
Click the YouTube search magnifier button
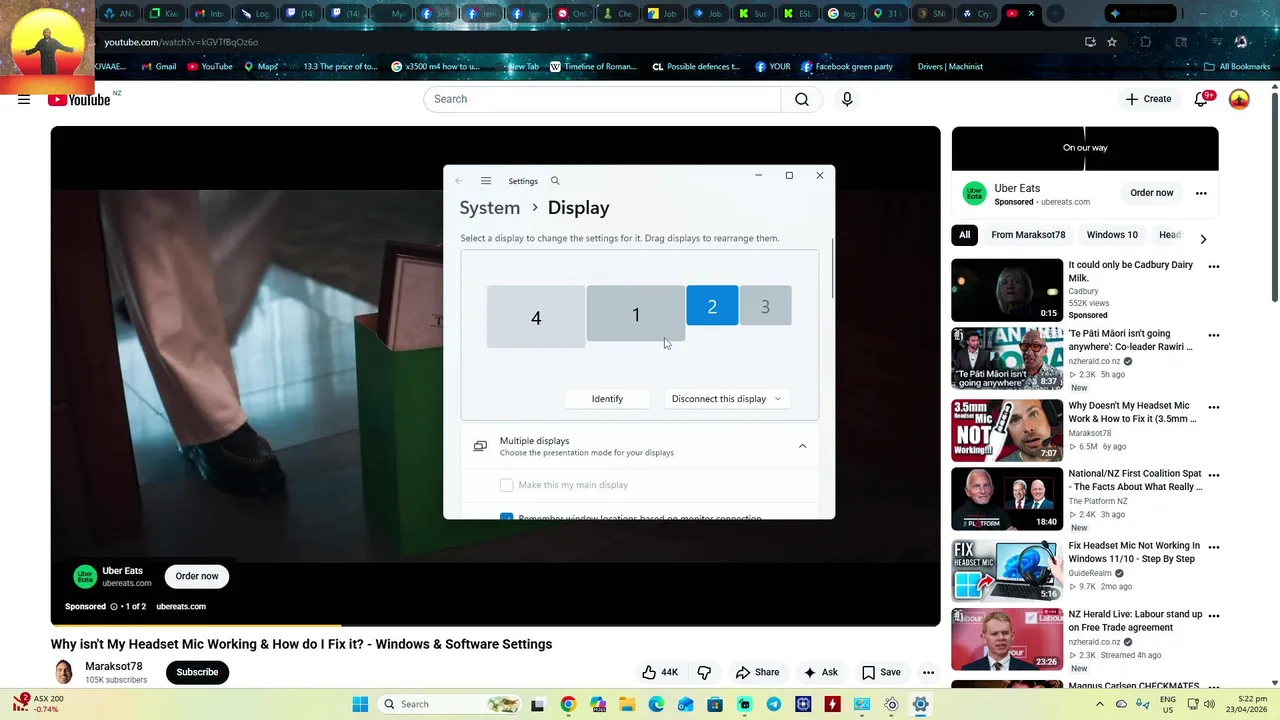coord(802,99)
